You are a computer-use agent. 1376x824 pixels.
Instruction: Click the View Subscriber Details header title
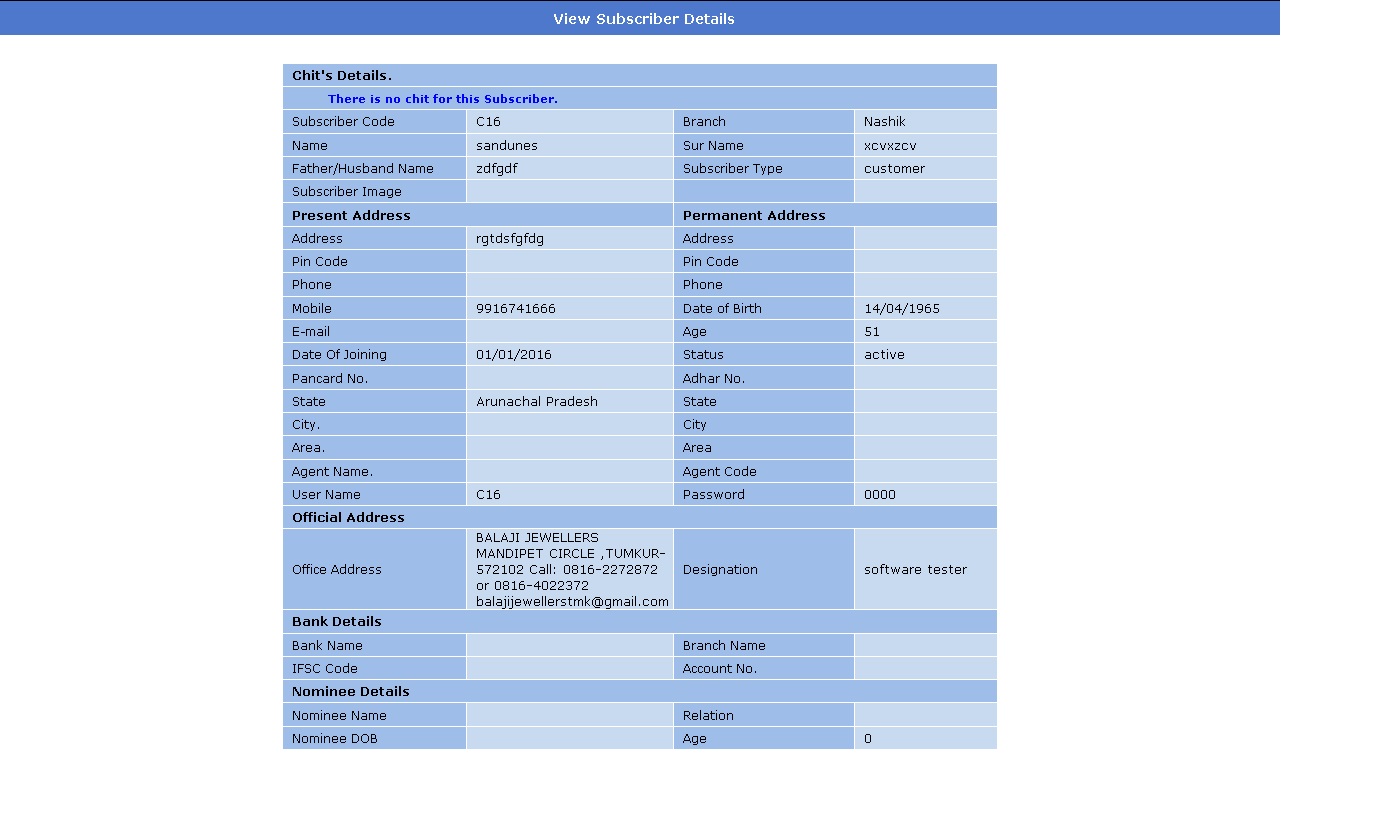coord(644,19)
